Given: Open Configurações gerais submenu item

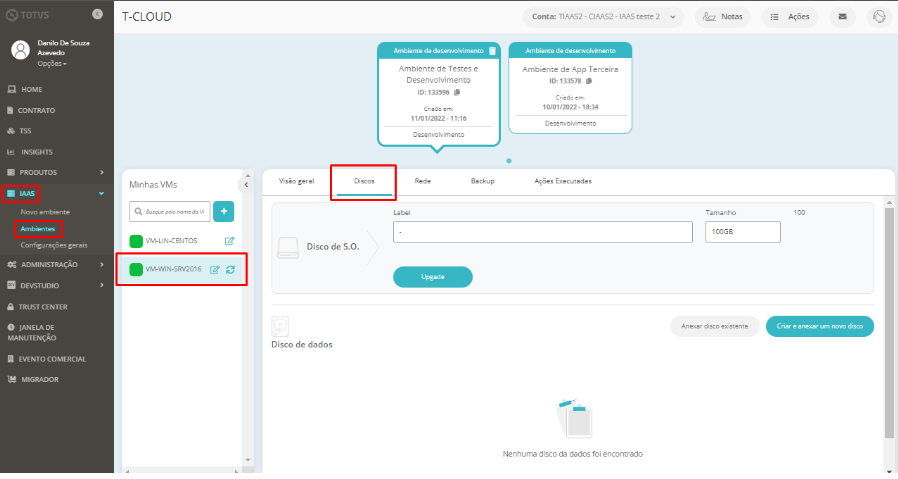Looking at the screenshot, I should pos(54,245).
